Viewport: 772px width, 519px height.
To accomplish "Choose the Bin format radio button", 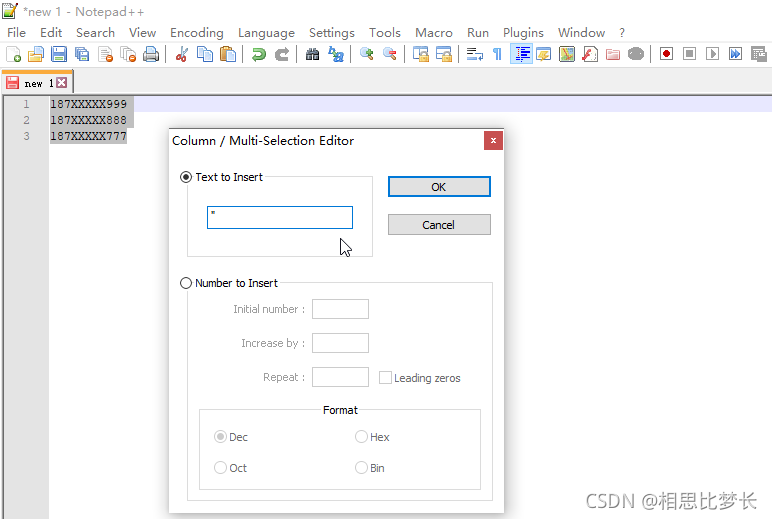I will [x=361, y=467].
